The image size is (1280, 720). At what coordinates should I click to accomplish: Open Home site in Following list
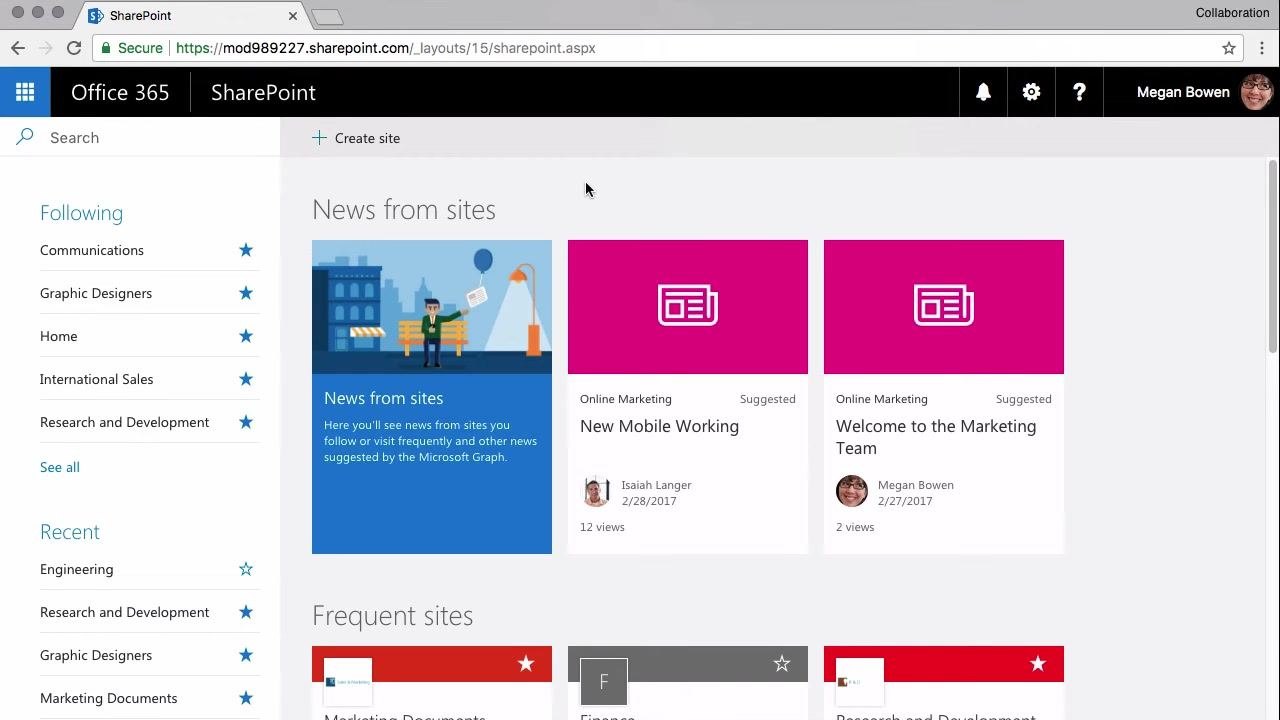coord(59,336)
